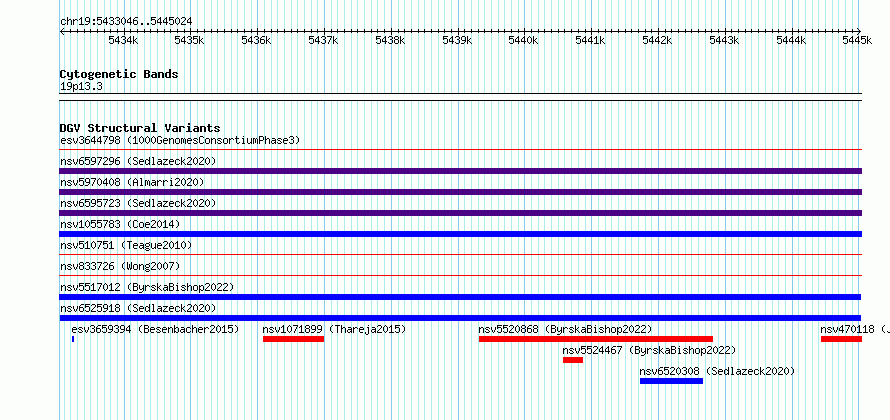Image resolution: width=890 pixels, height=420 pixels.
Task: Select thin red nsv833726 line
Action: (460, 276)
